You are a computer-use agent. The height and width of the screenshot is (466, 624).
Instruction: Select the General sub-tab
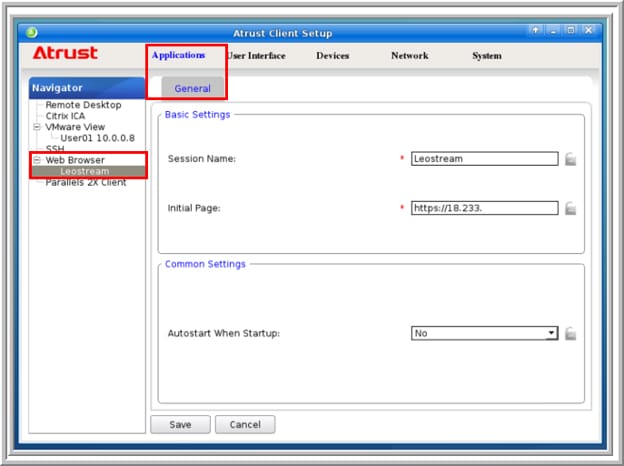coord(193,88)
